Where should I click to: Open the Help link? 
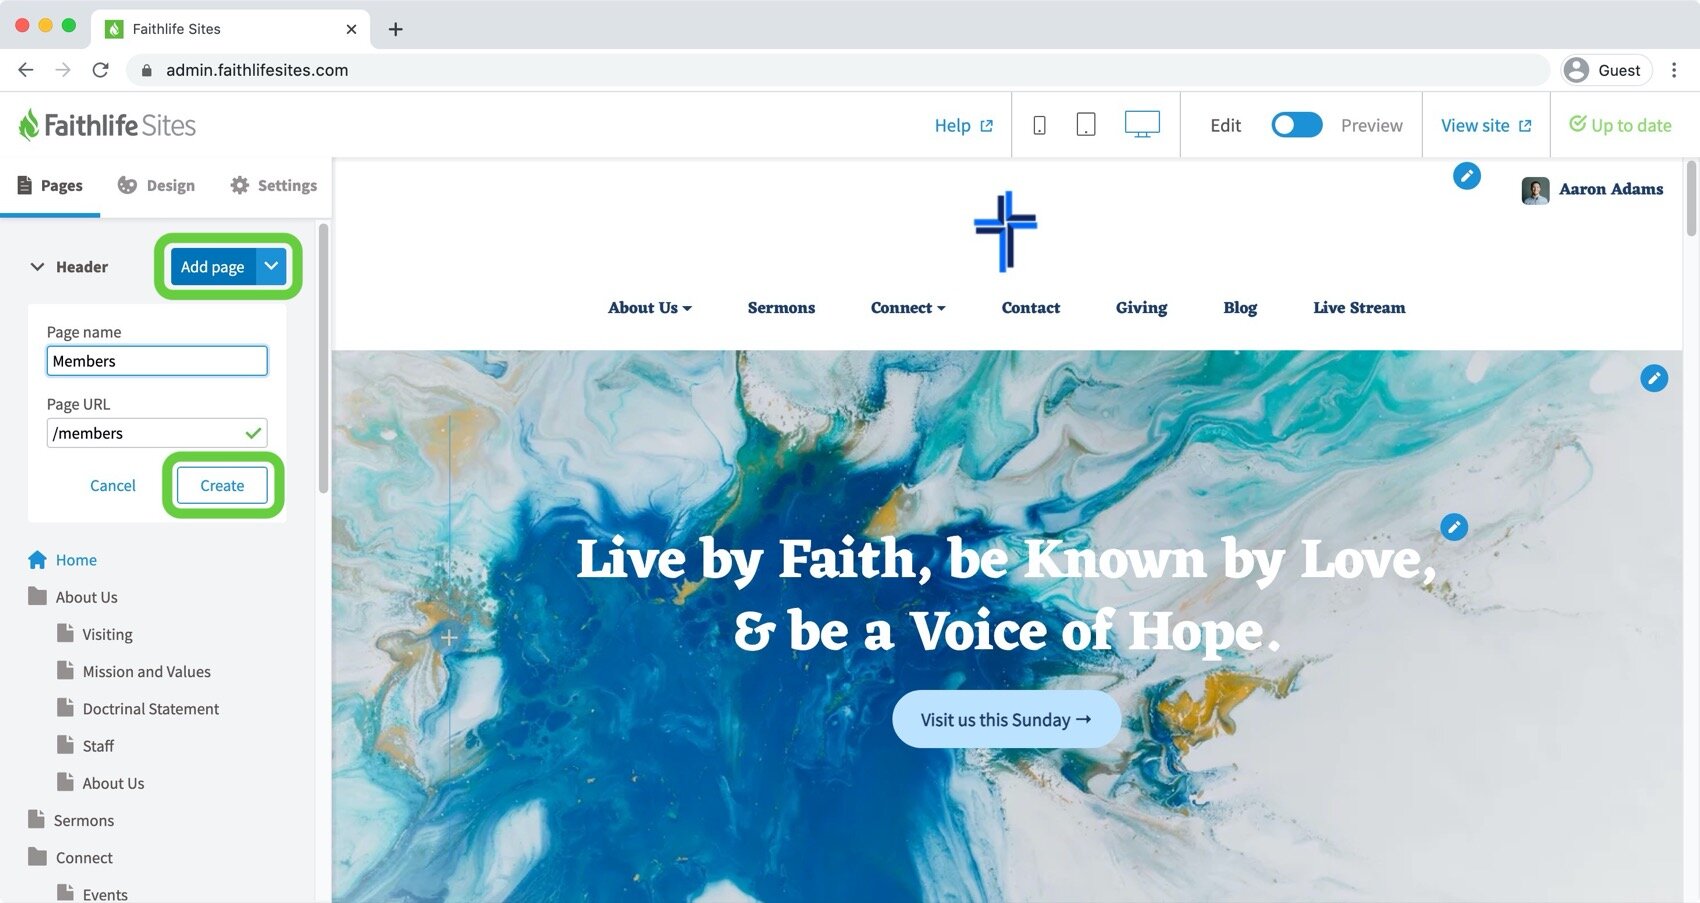coord(964,125)
